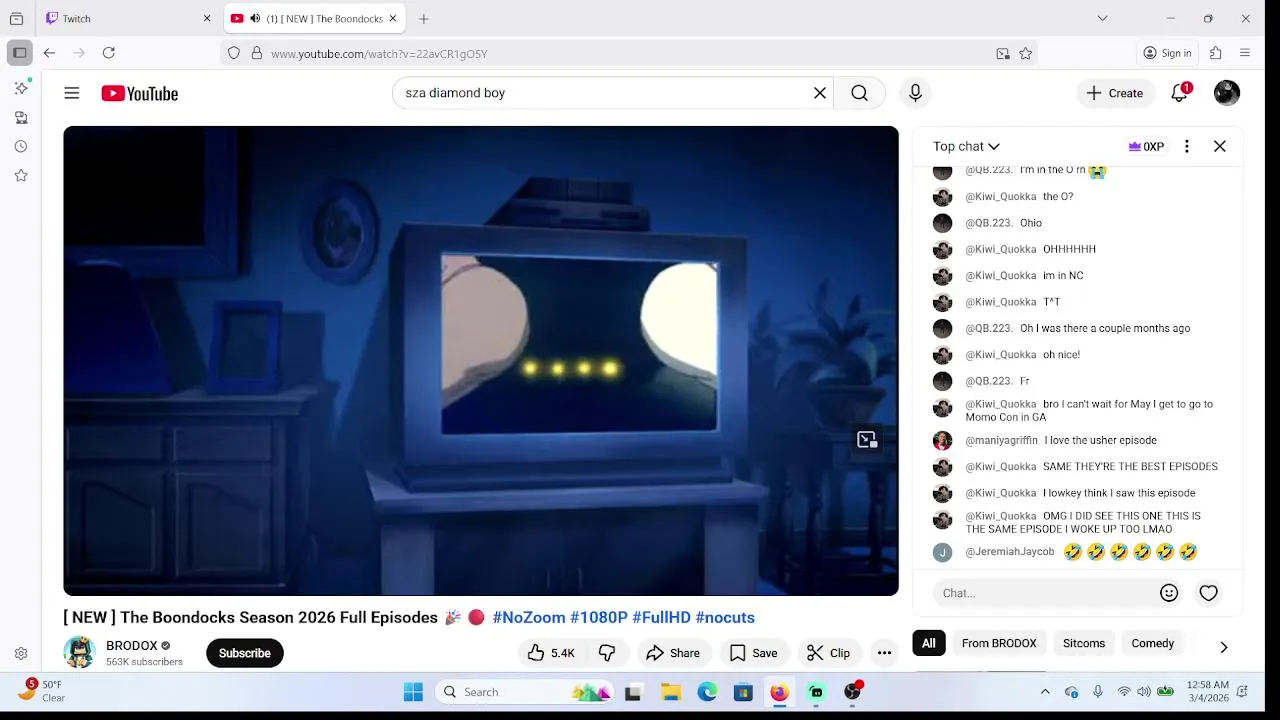Subscribe to BRODOX channel
Screen dimensions: 1280x720
pos(244,653)
